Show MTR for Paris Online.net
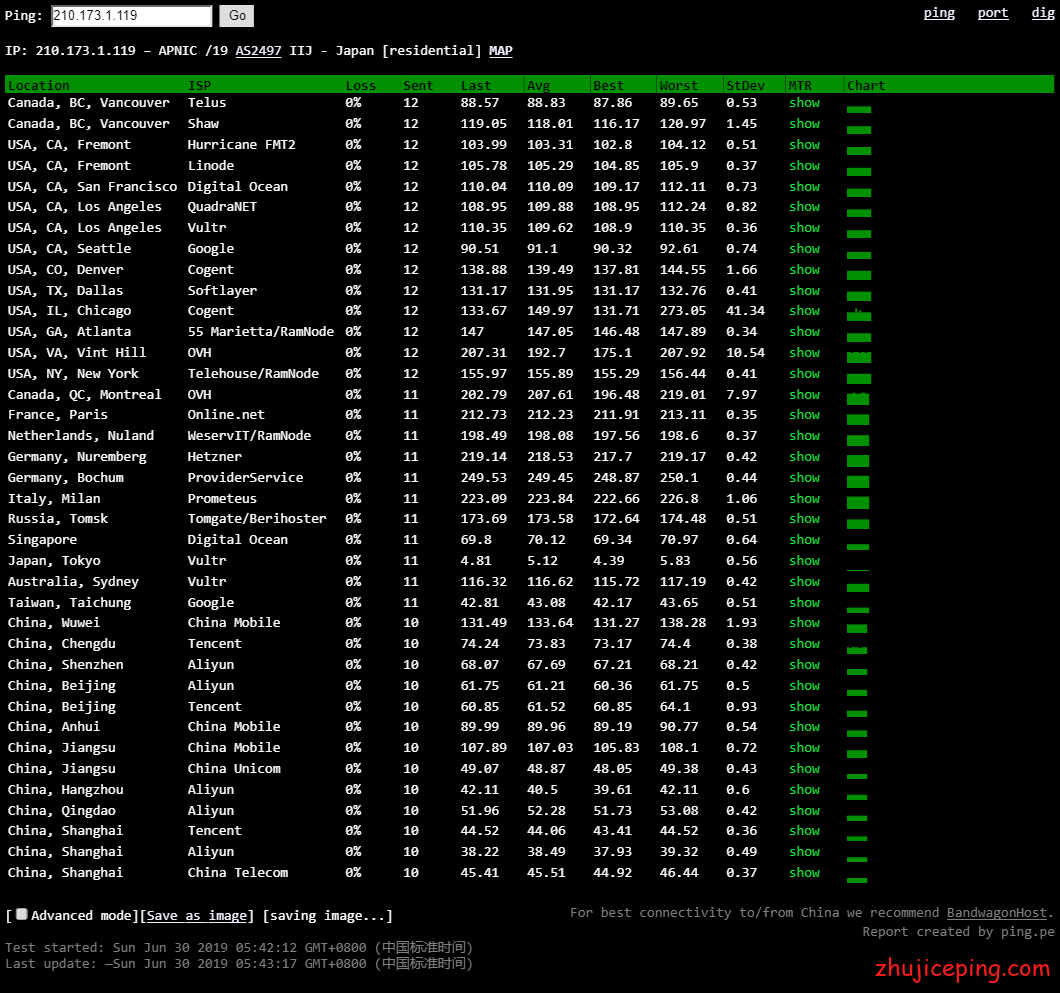This screenshot has height=993, width=1060. [x=804, y=415]
